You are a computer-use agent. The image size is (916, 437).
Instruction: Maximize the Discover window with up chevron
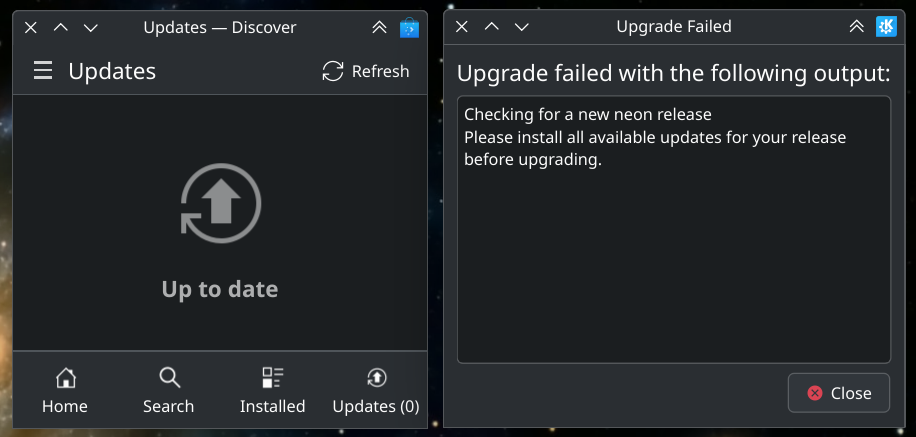point(61,27)
